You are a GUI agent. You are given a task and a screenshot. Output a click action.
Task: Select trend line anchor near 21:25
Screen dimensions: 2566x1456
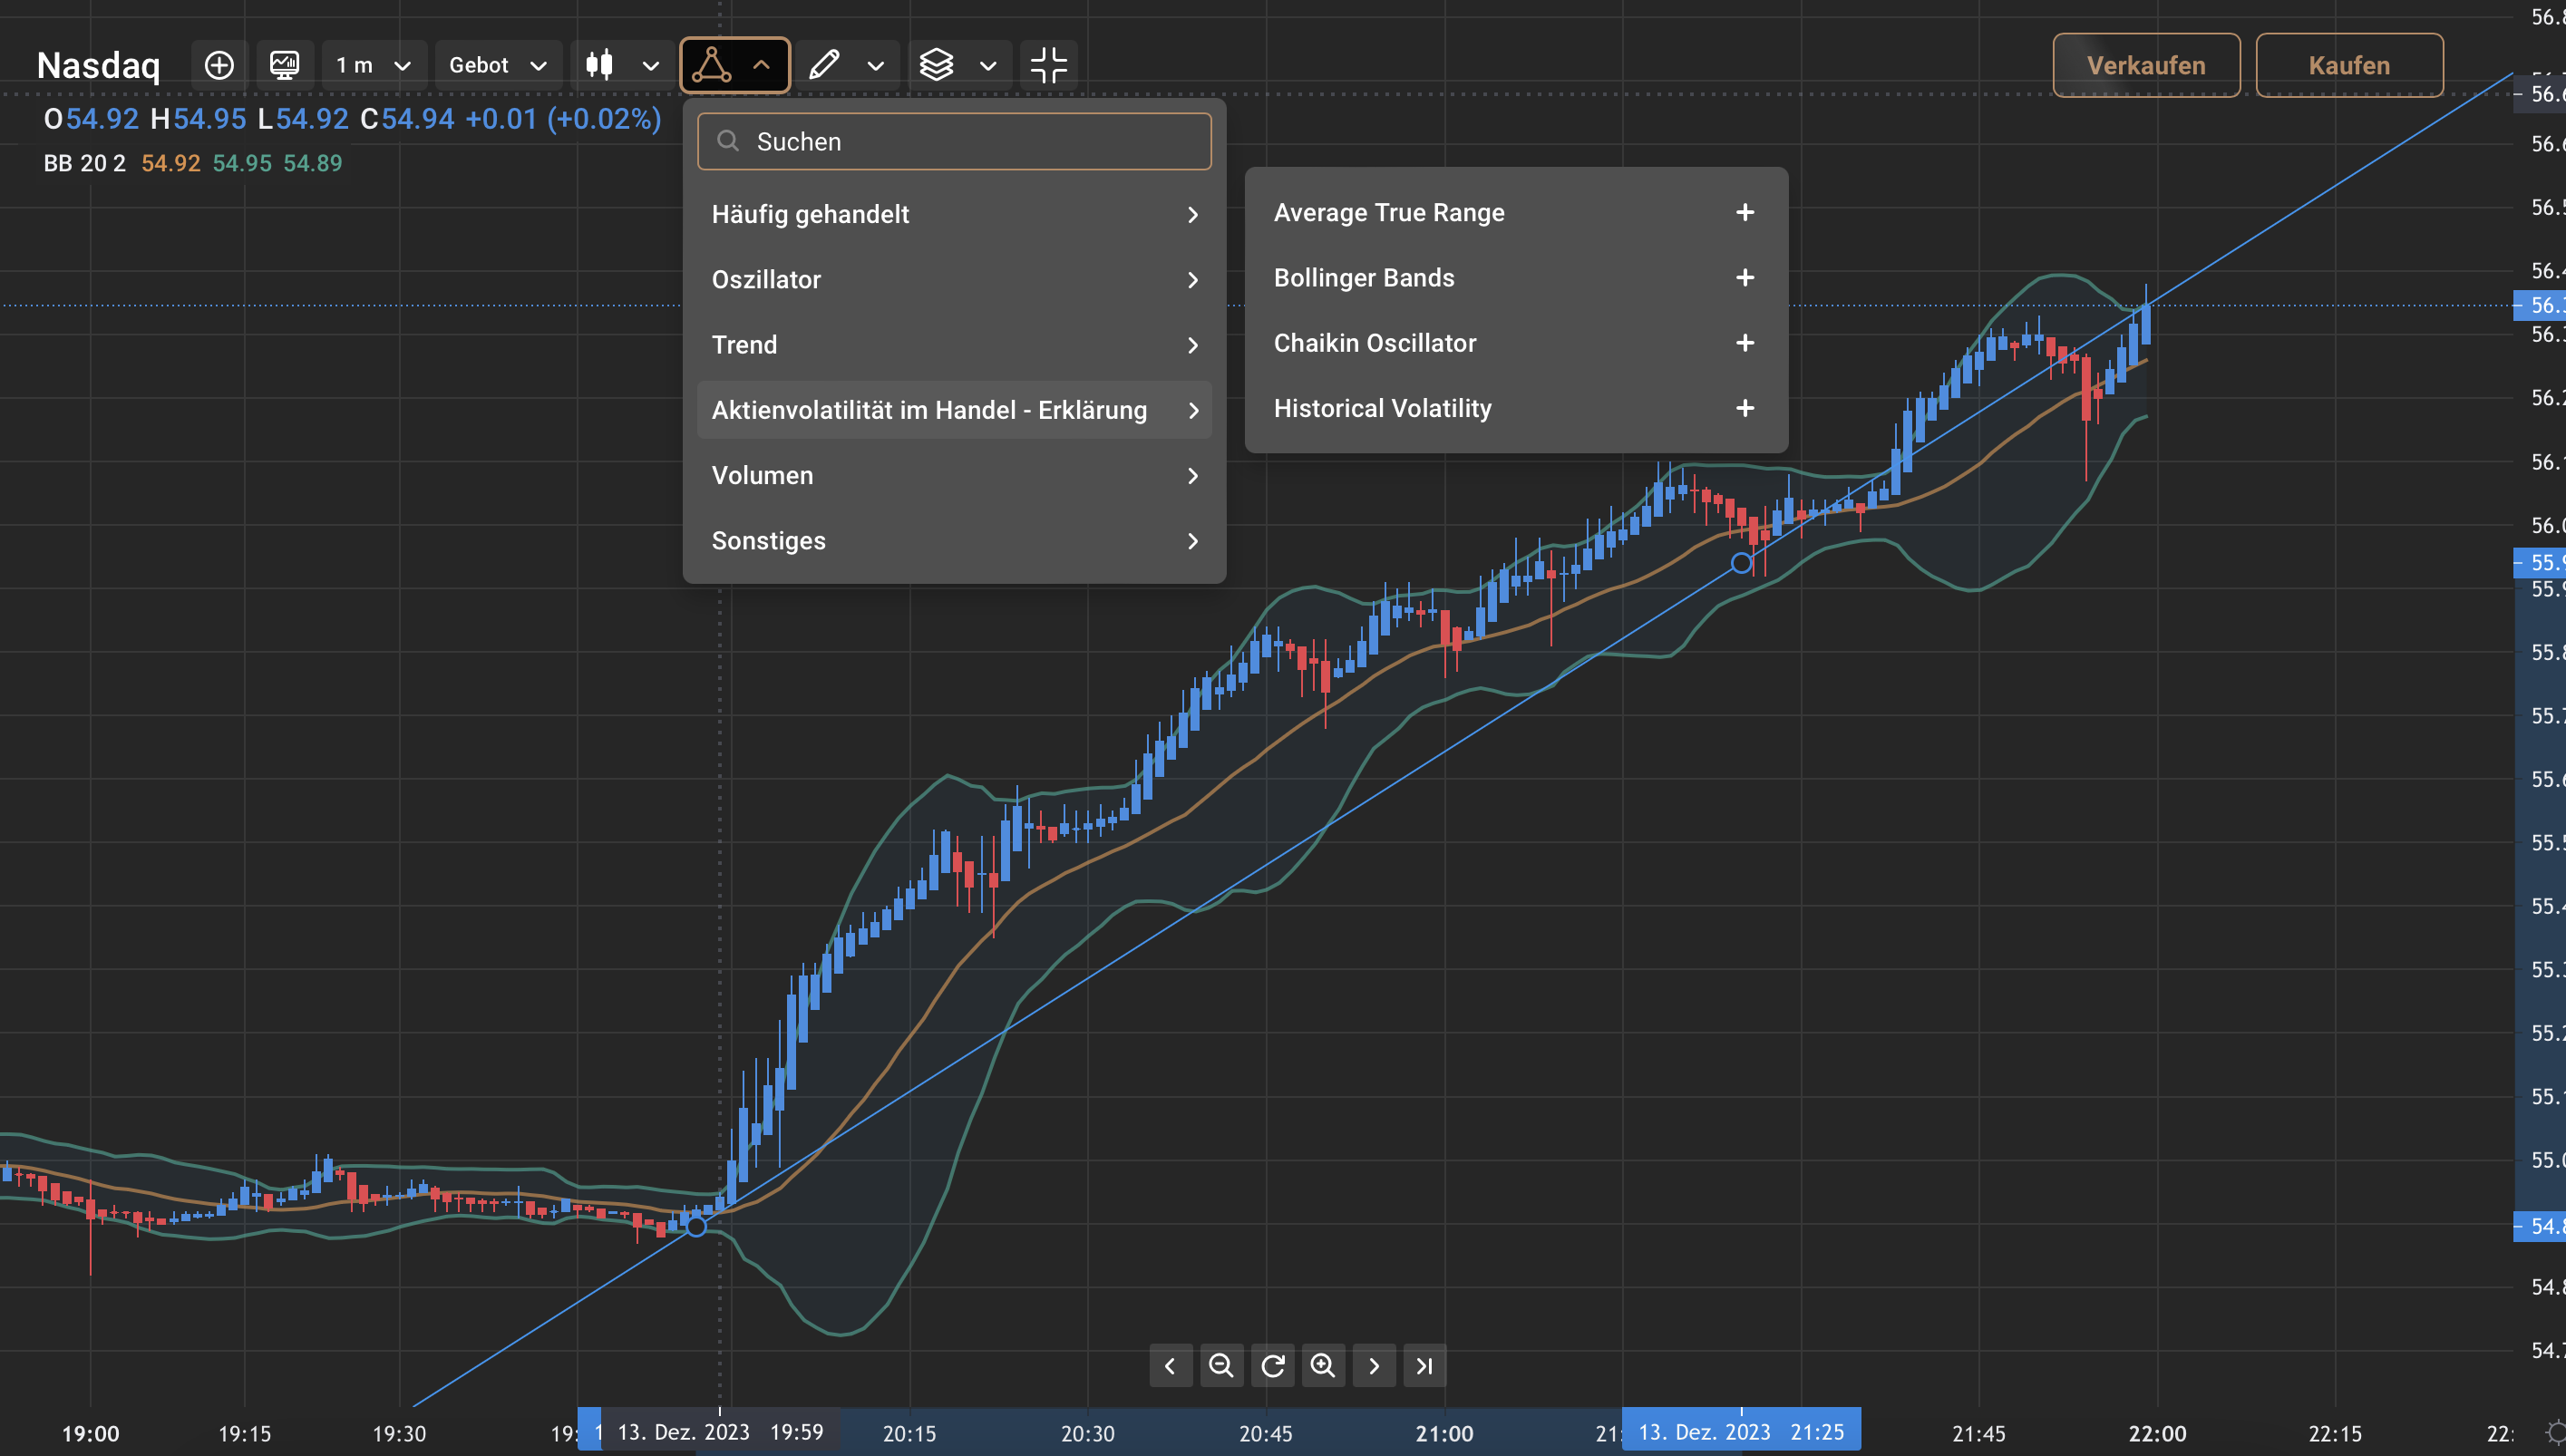coord(1741,563)
